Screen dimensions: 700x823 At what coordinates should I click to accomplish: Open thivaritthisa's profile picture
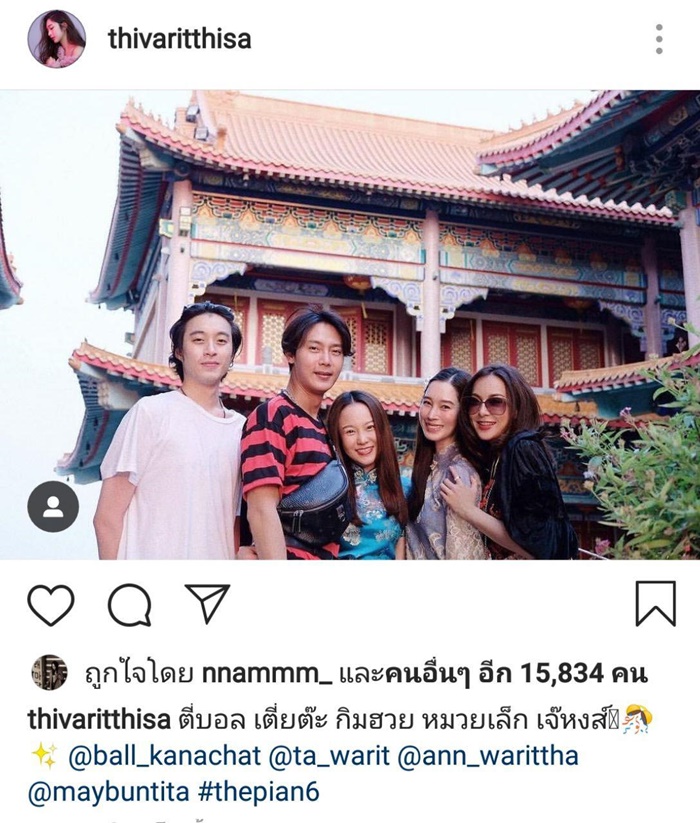click(x=56, y=39)
